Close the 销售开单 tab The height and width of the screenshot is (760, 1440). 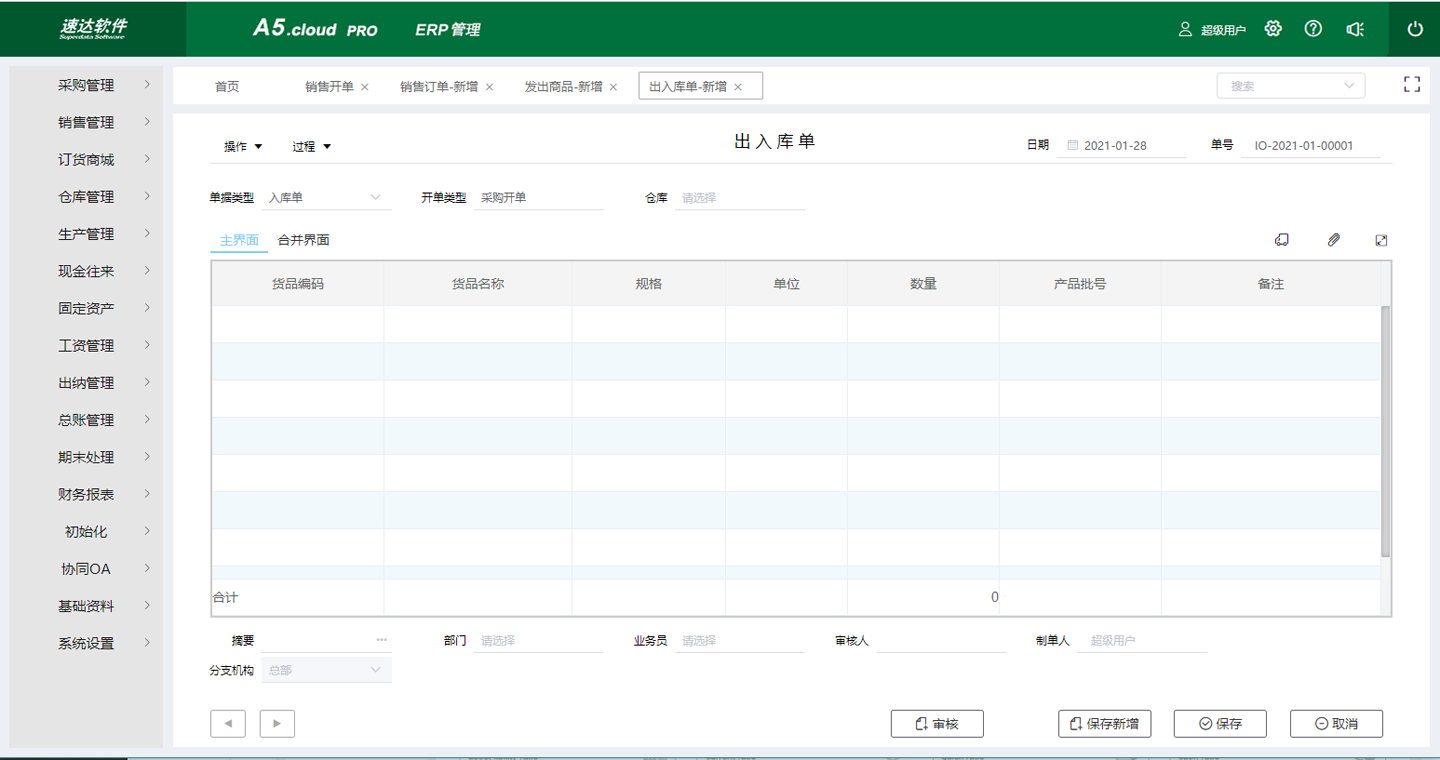tap(365, 87)
